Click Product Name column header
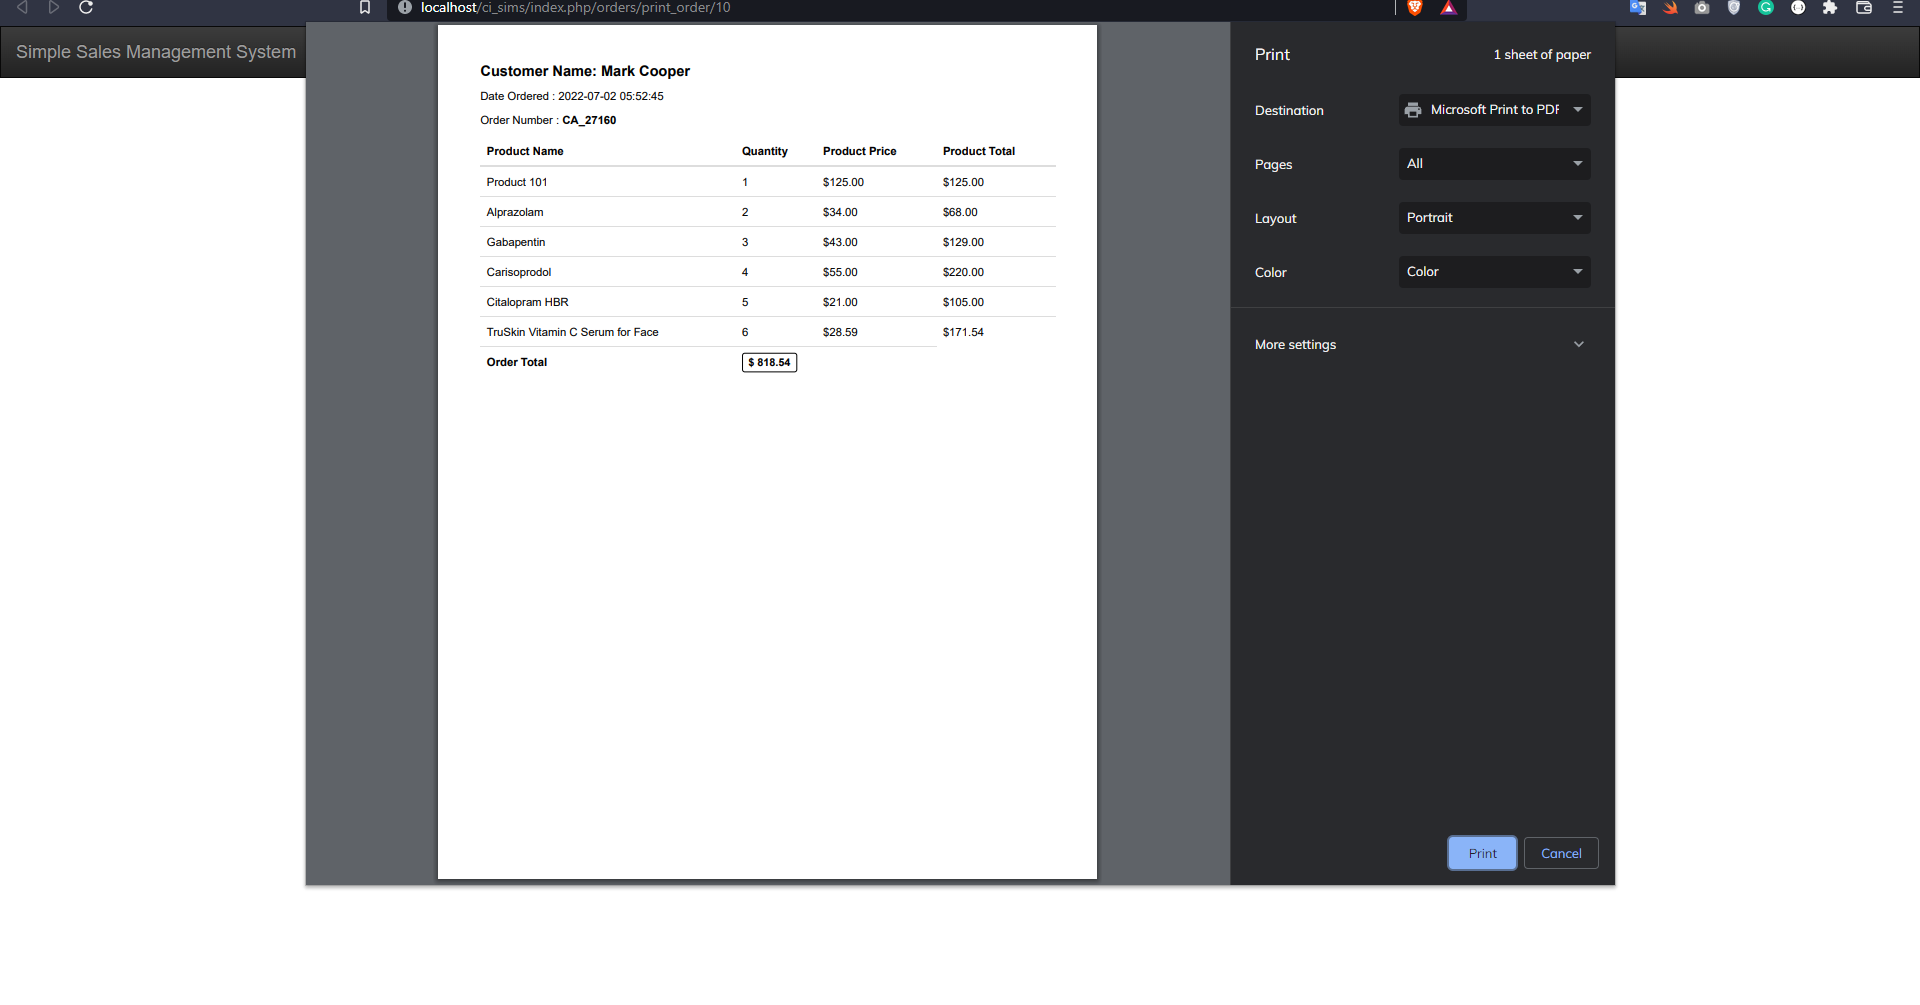The height and width of the screenshot is (1005, 1920). [x=525, y=151]
